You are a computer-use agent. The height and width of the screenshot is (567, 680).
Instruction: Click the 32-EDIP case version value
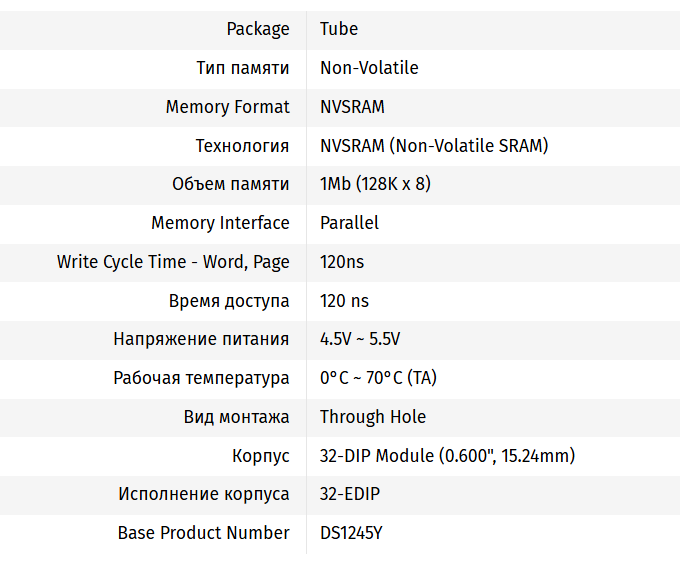point(350,494)
